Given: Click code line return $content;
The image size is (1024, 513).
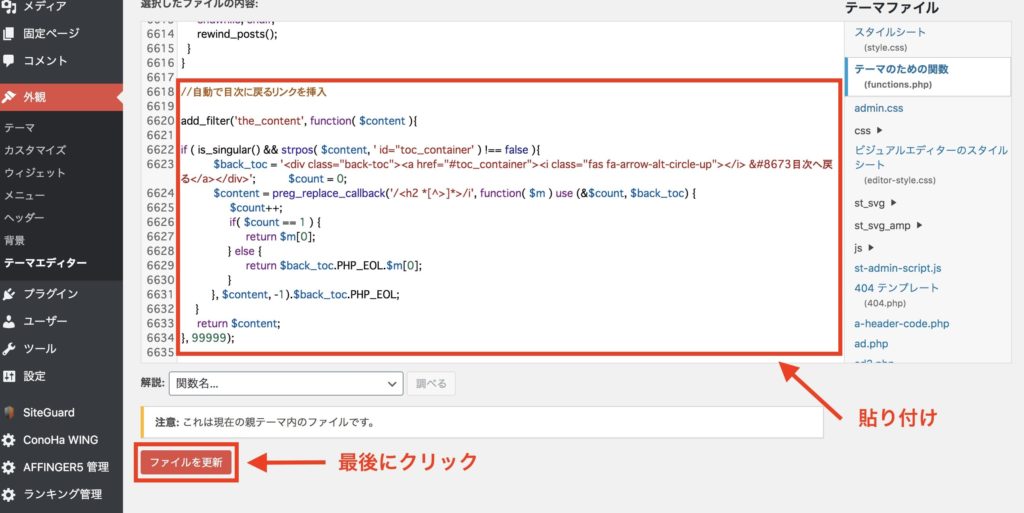Looking at the screenshot, I should point(238,324).
